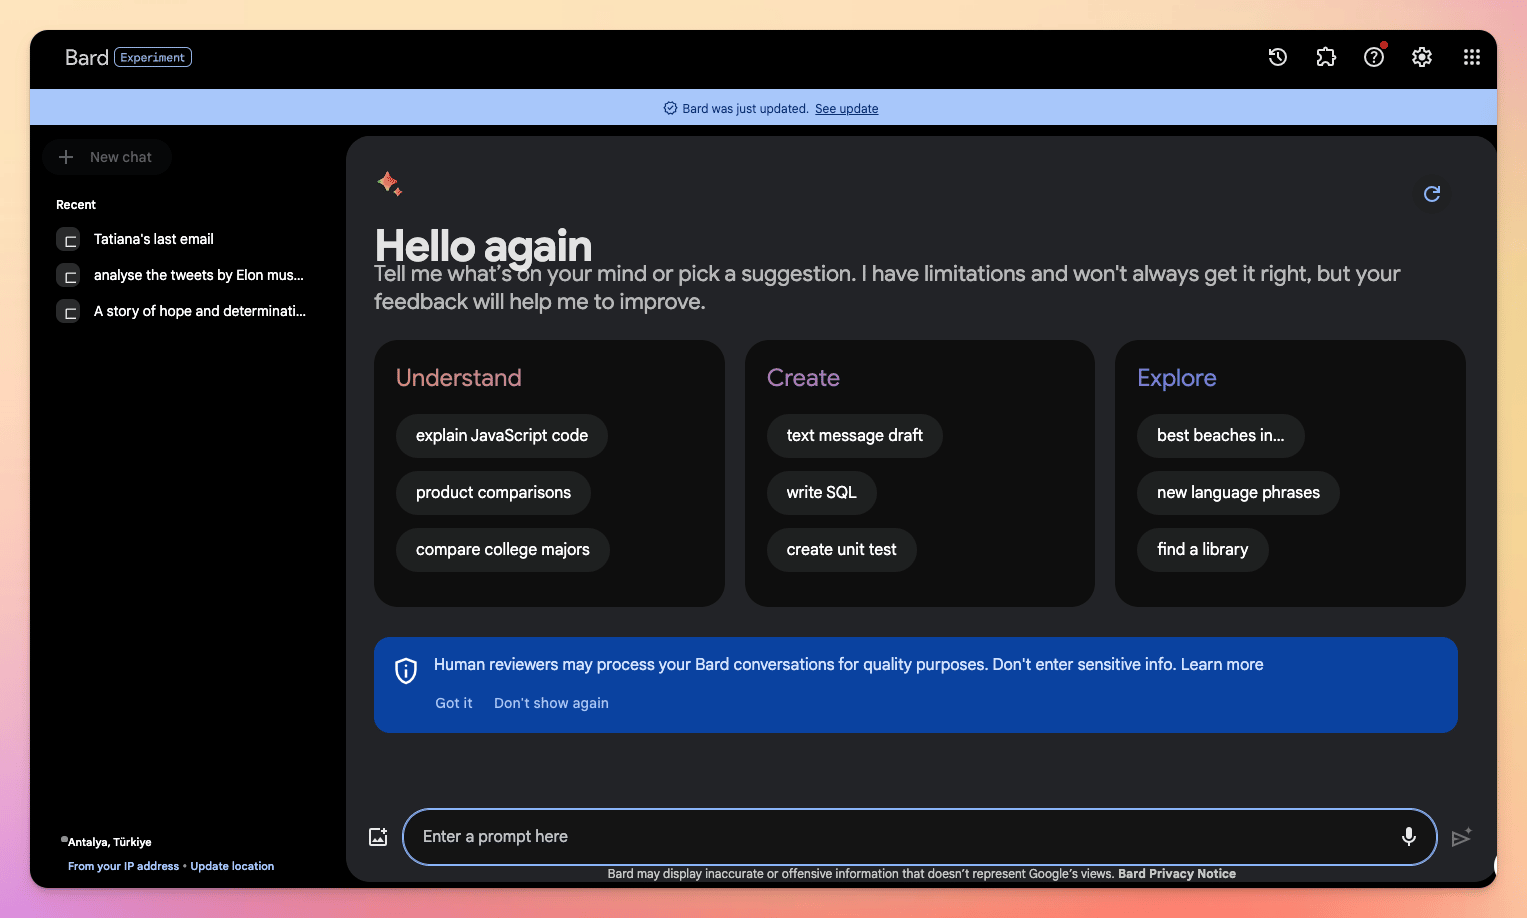The width and height of the screenshot is (1527, 918).
Task: Click the Bard sparkle logo icon
Action: (389, 183)
